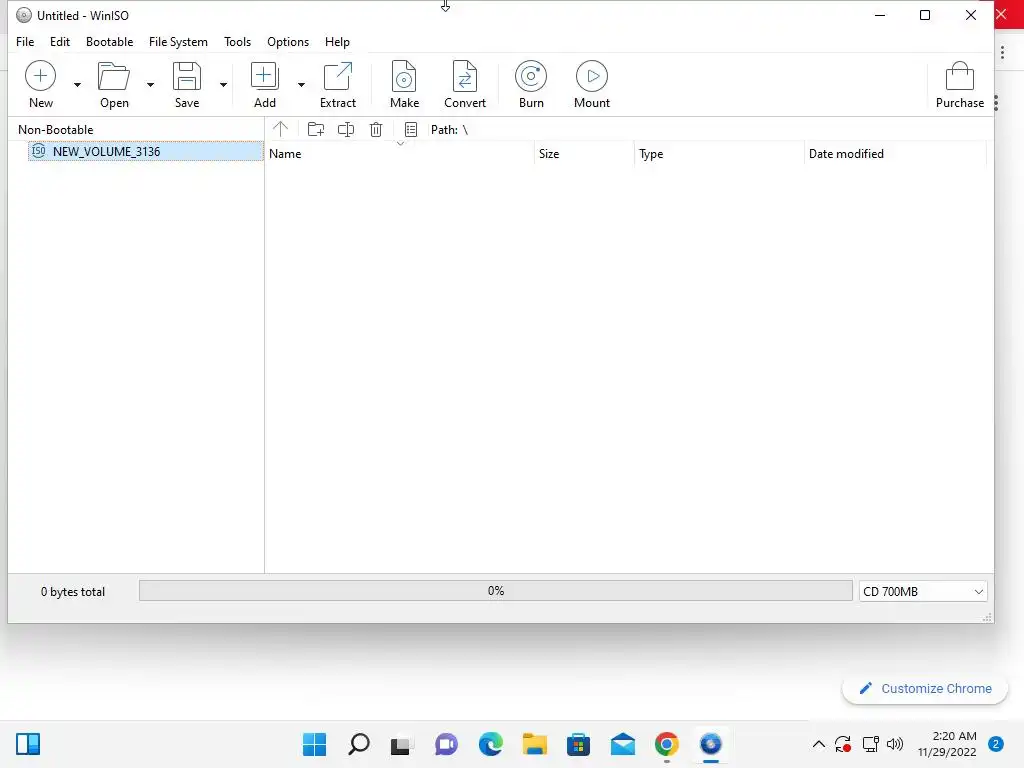Open Chat app from the taskbar

pos(447,744)
